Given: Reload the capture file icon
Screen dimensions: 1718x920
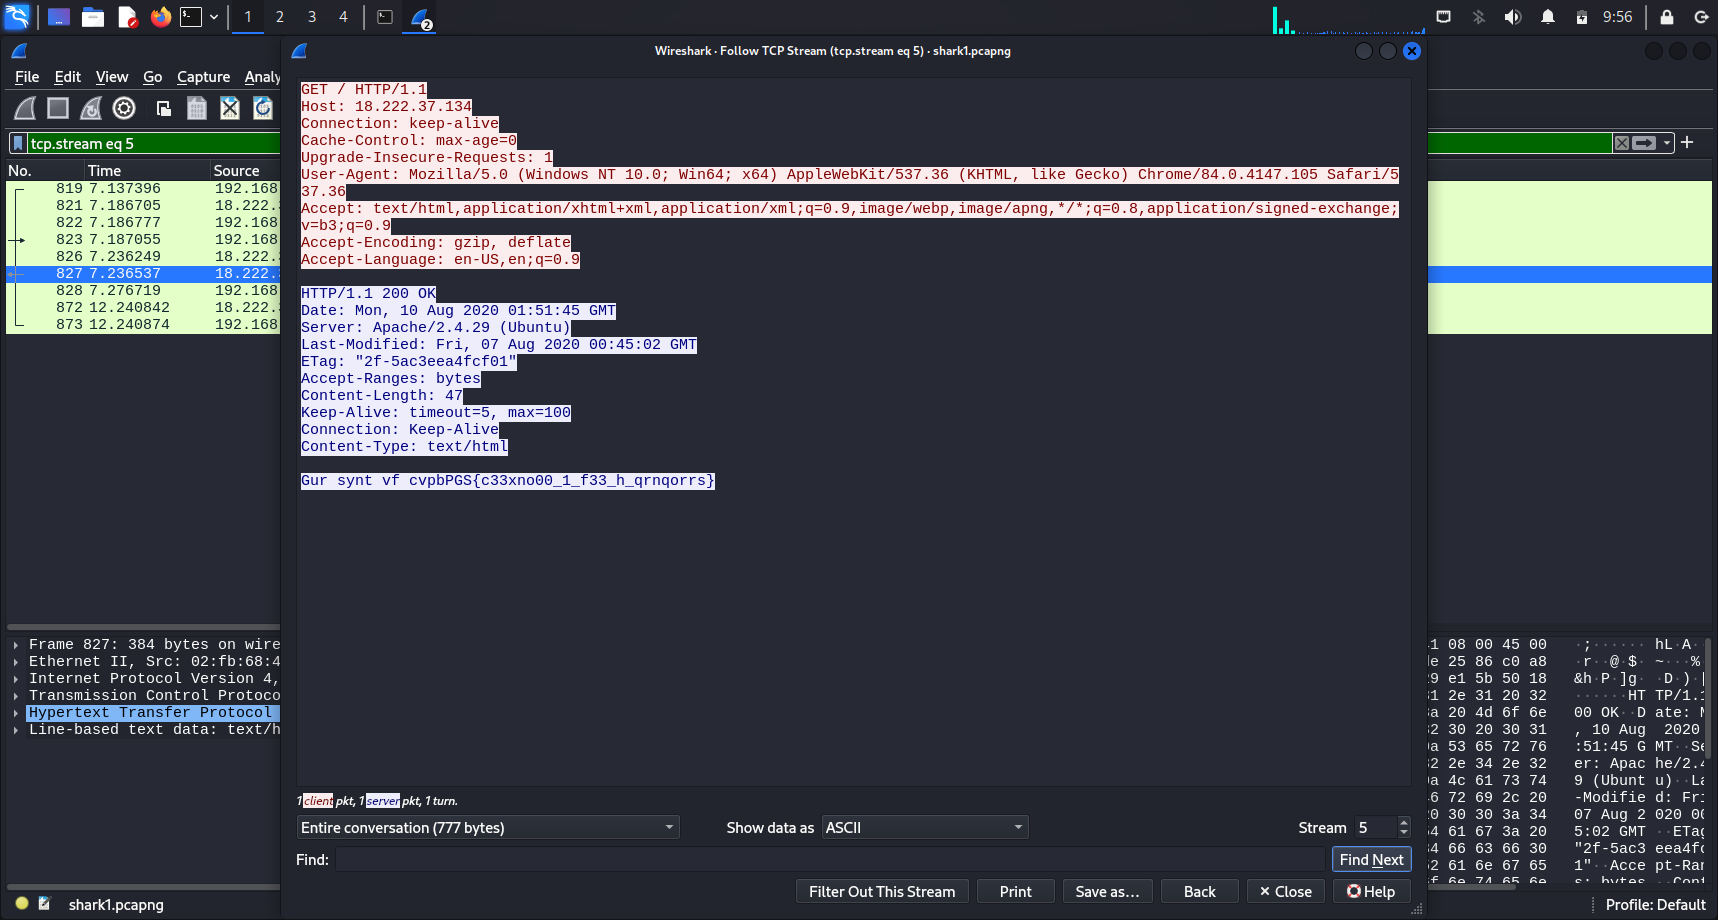Looking at the screenshot, I should (263, 108).
